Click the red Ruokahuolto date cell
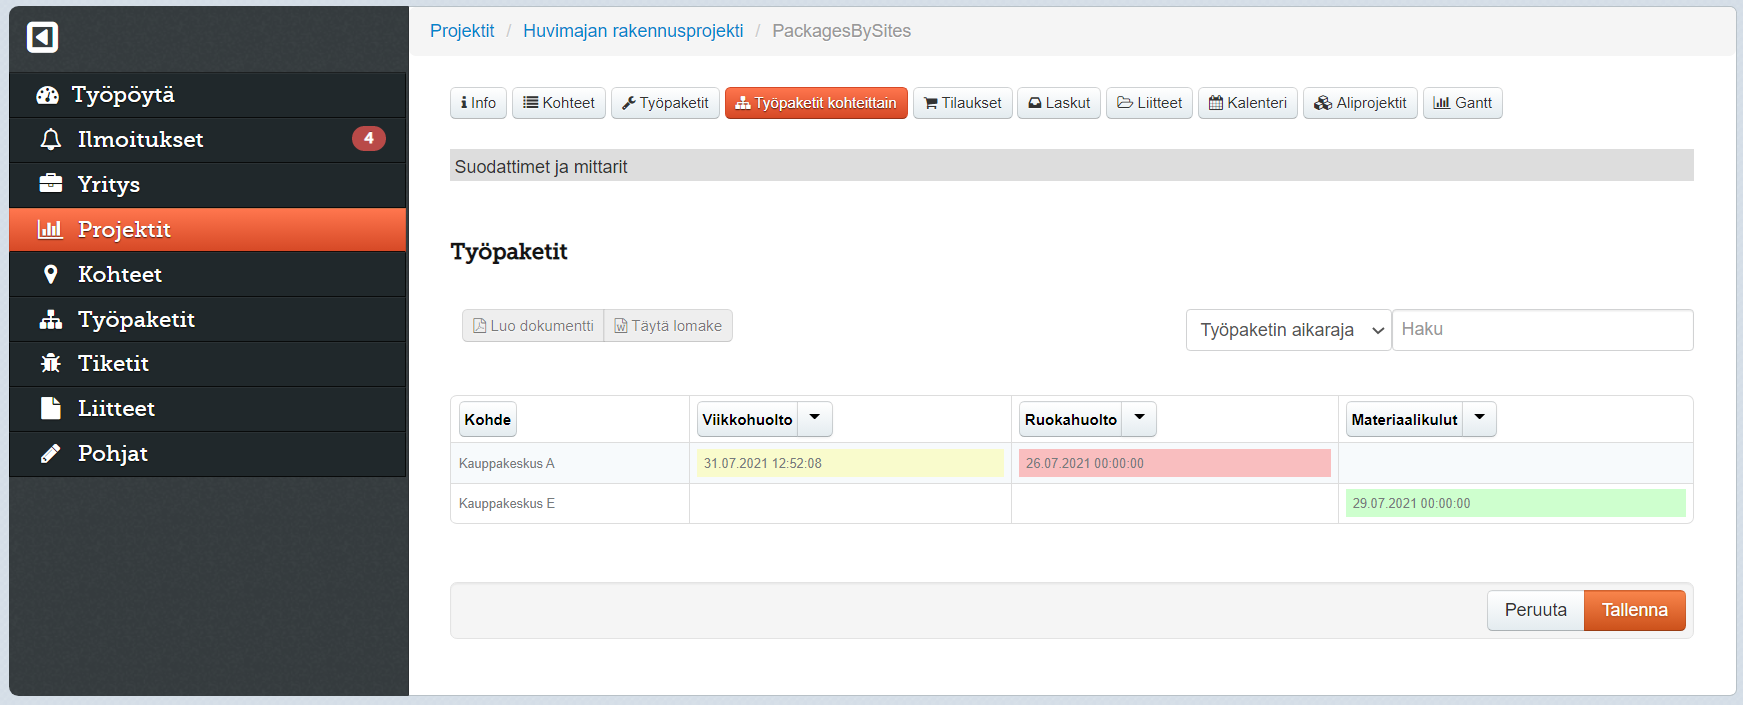The height and width of the screenshot is (705, 1743). 1174,463
